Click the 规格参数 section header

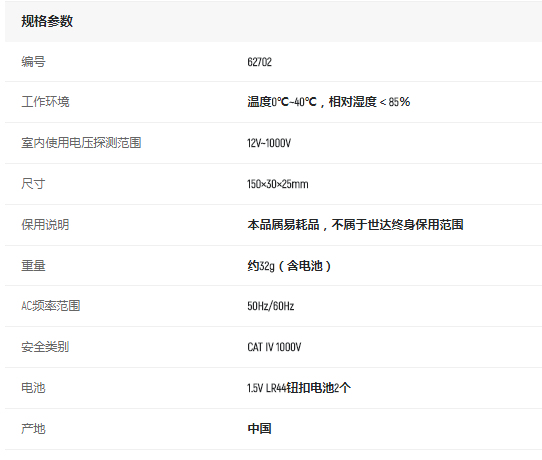(47, 21)
